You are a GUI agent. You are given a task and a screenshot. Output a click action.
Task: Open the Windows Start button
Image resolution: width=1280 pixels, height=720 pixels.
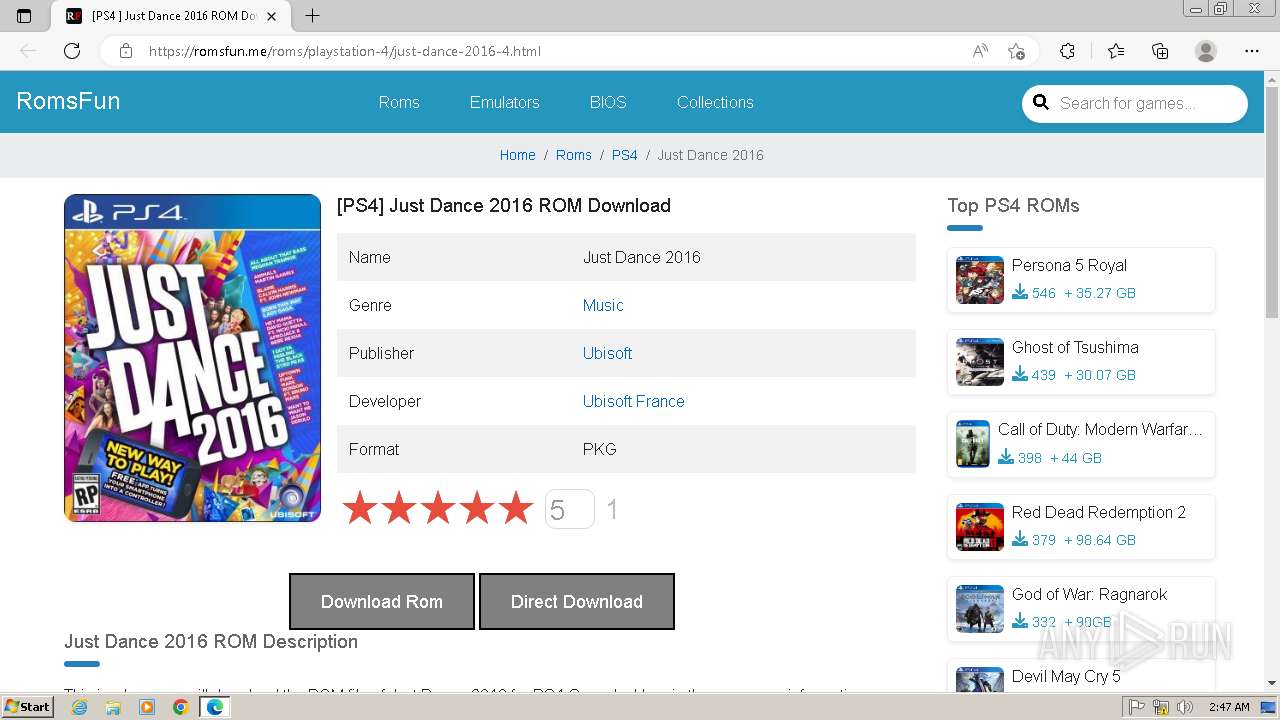[28, 707]
